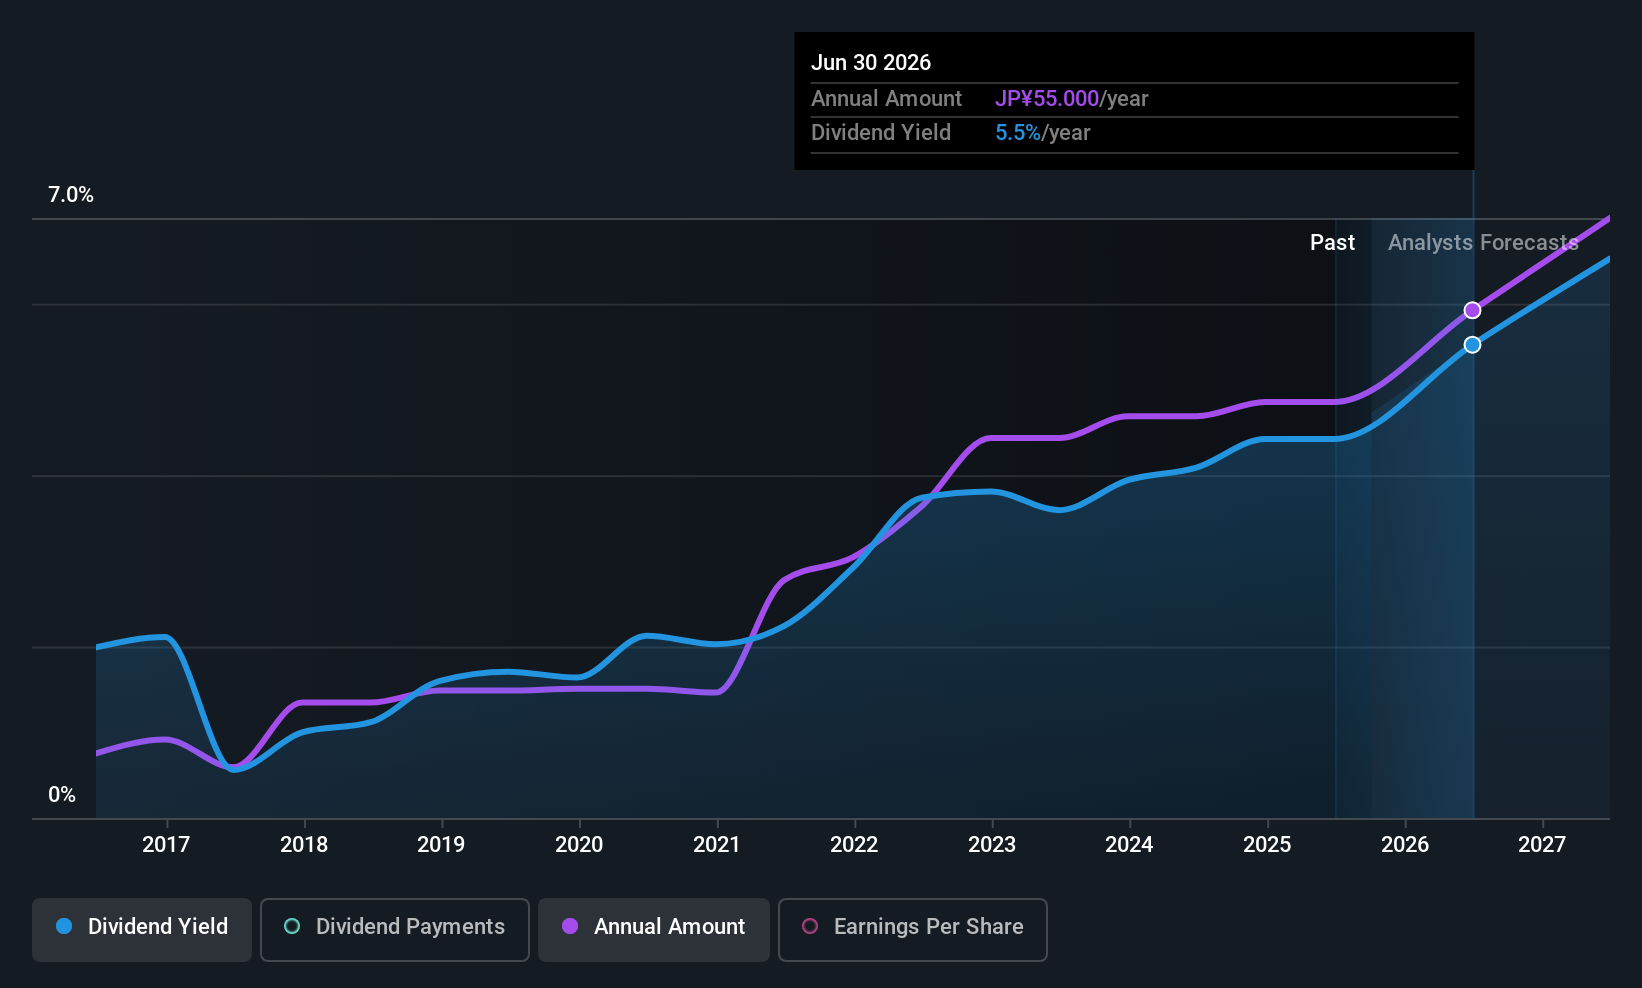Click the tooltip's Dividend Yield label
This screenshot has width=1642, height=988.
[881, 133]
